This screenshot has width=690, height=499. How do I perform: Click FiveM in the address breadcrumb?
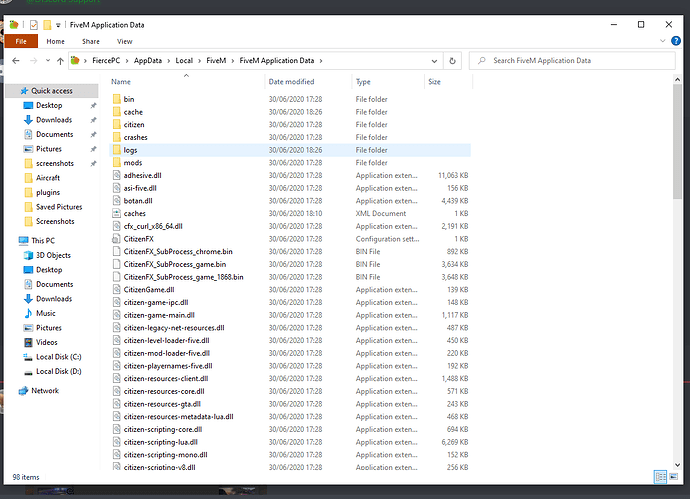coord(216,61)
